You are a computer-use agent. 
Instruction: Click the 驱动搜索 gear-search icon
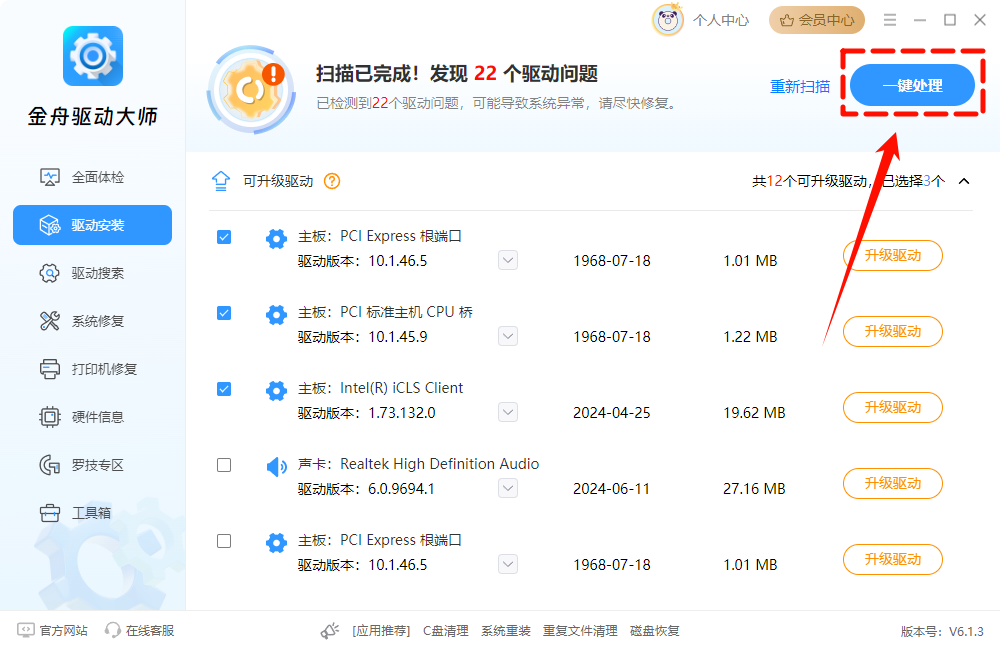[50, 273]
